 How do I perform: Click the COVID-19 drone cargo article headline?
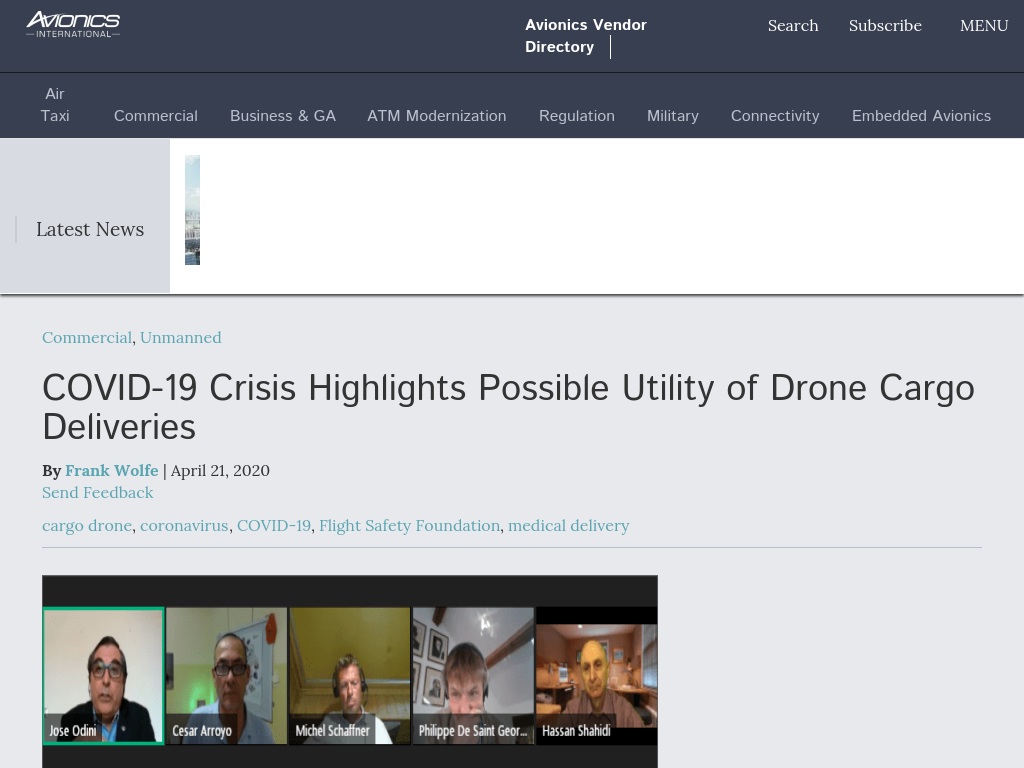[x=508, y=408]
